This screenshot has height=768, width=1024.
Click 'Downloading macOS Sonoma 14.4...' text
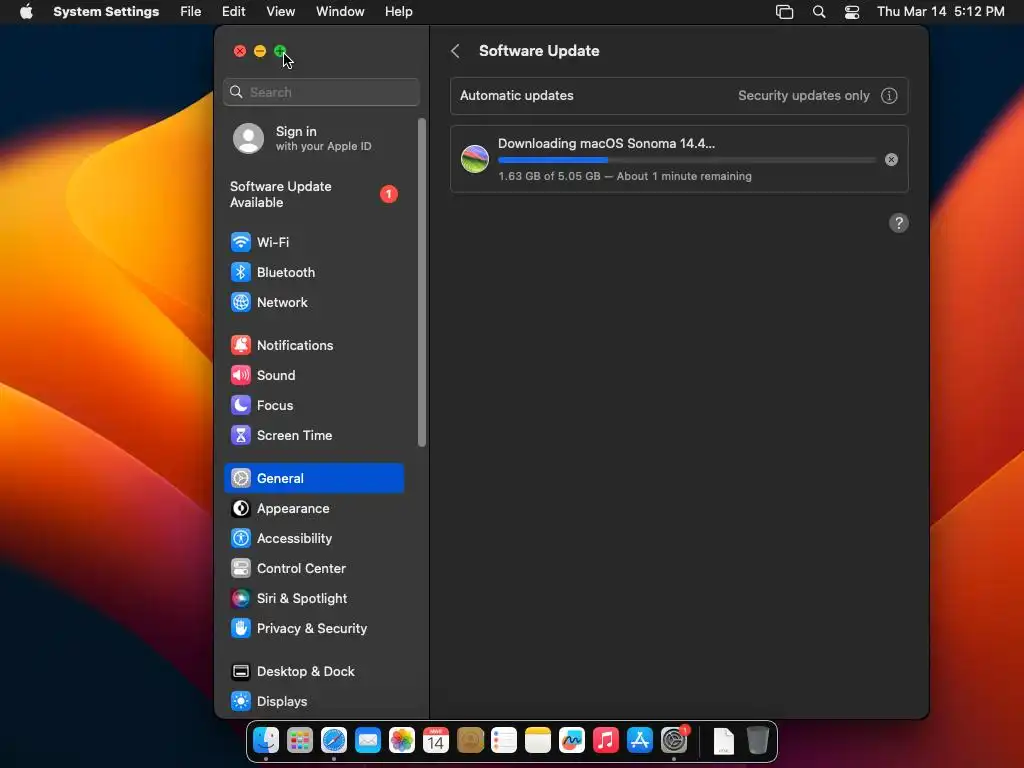pos(606,144)
